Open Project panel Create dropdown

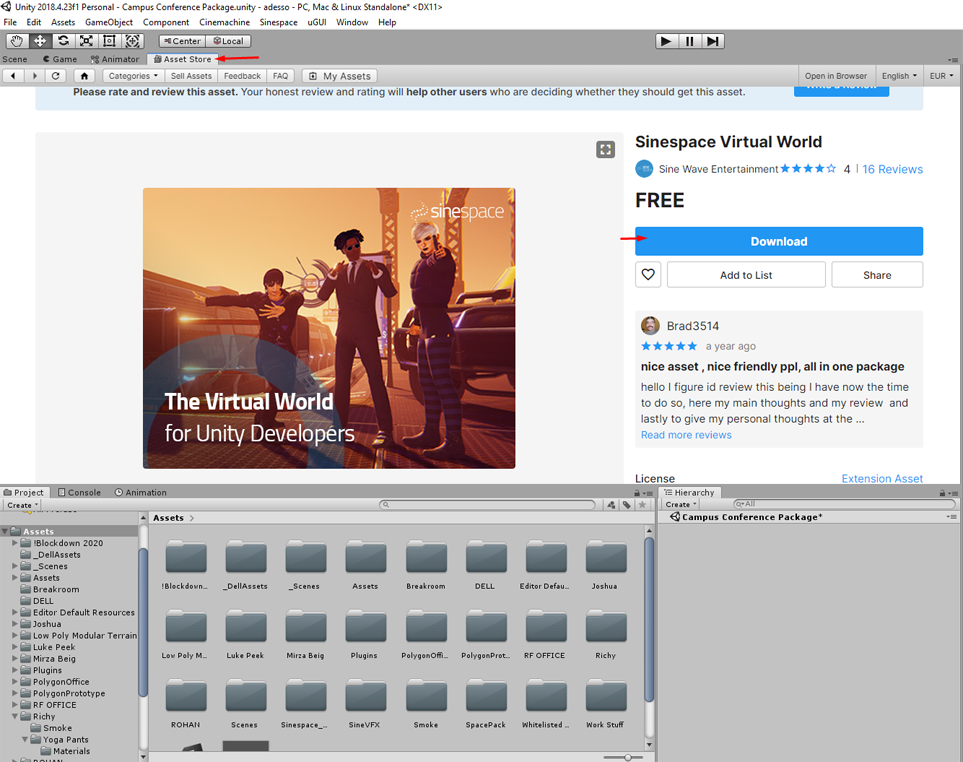[x=23, y=505]
